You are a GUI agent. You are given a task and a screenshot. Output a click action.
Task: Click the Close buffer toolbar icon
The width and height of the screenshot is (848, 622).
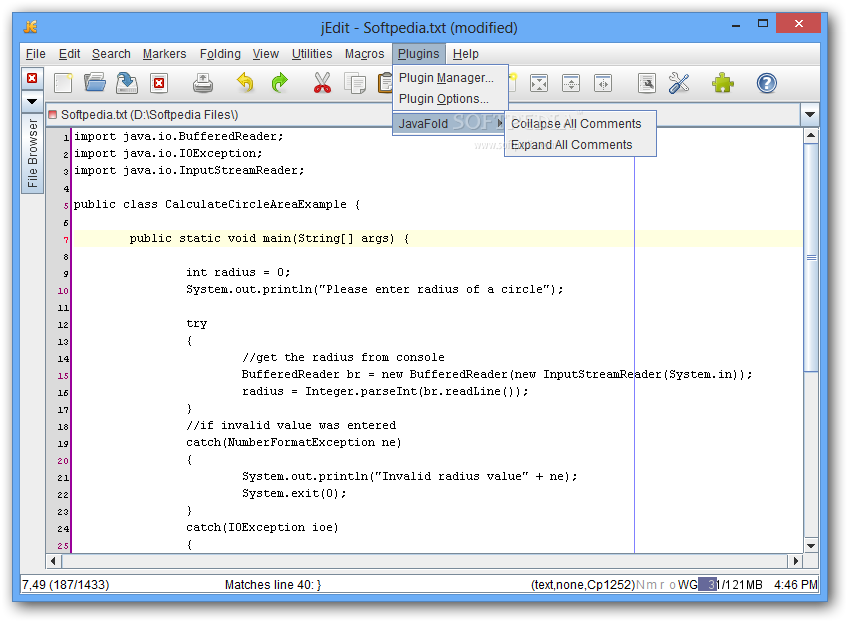159,83
